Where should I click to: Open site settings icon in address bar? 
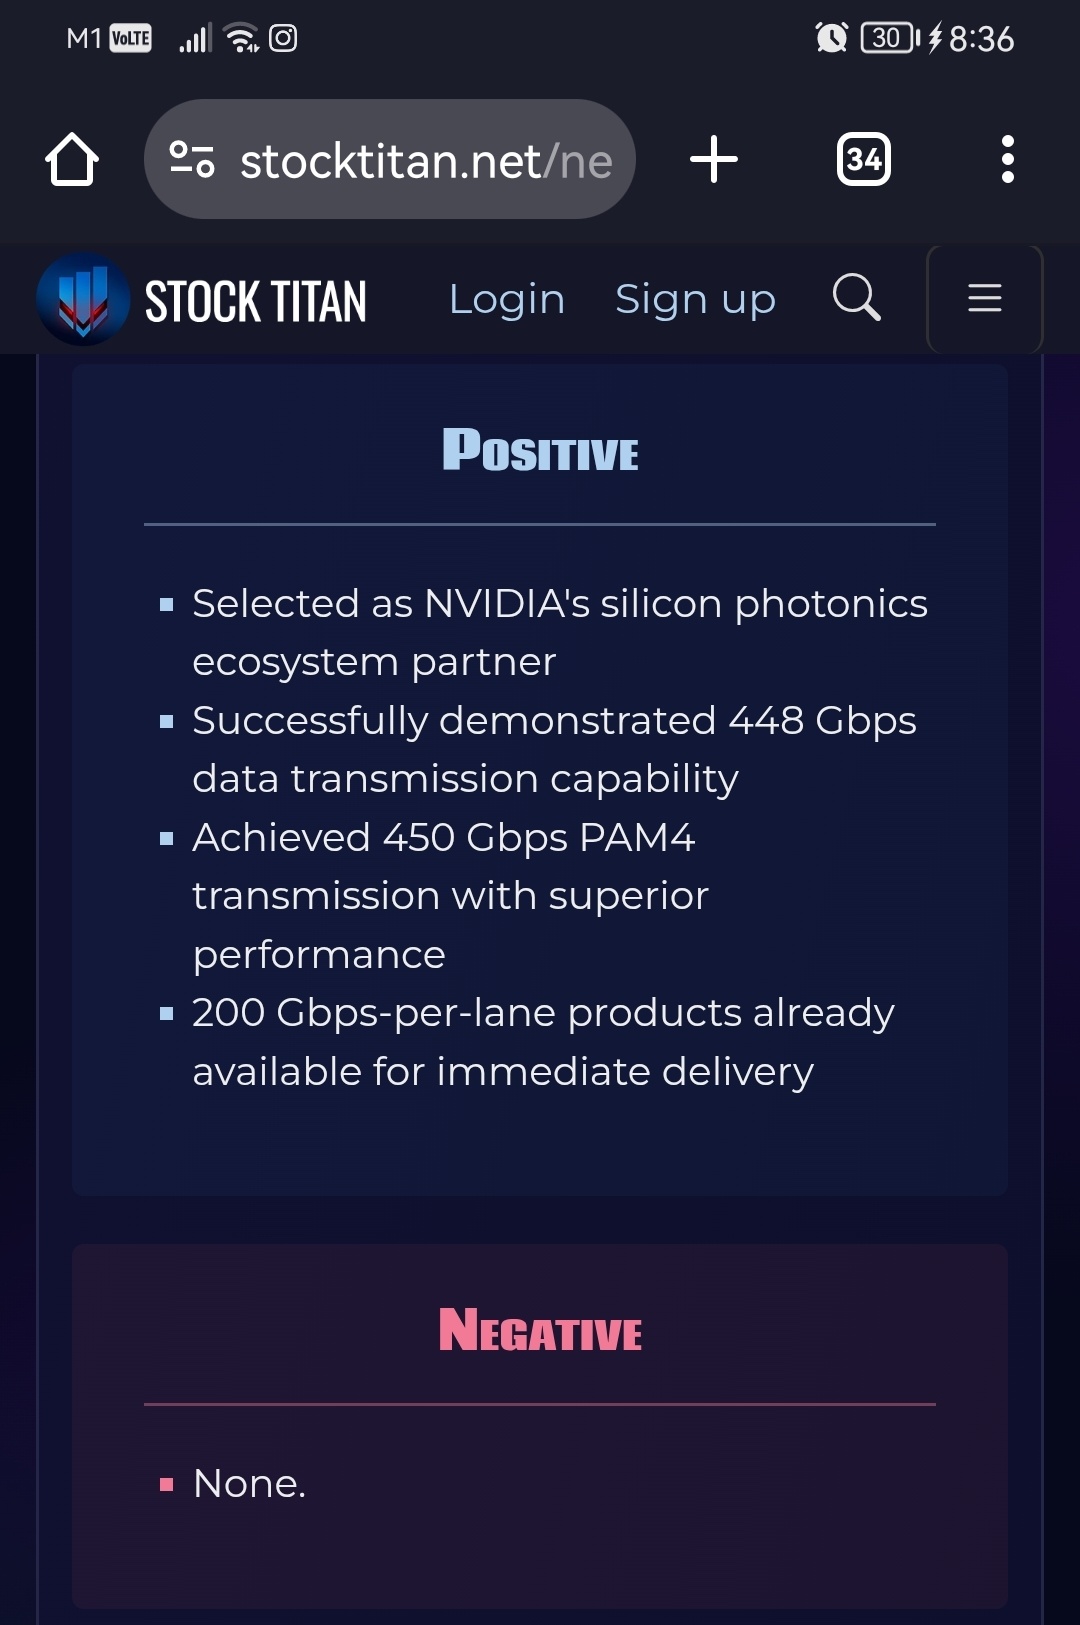pyautogui.click(x=191, y=159)
